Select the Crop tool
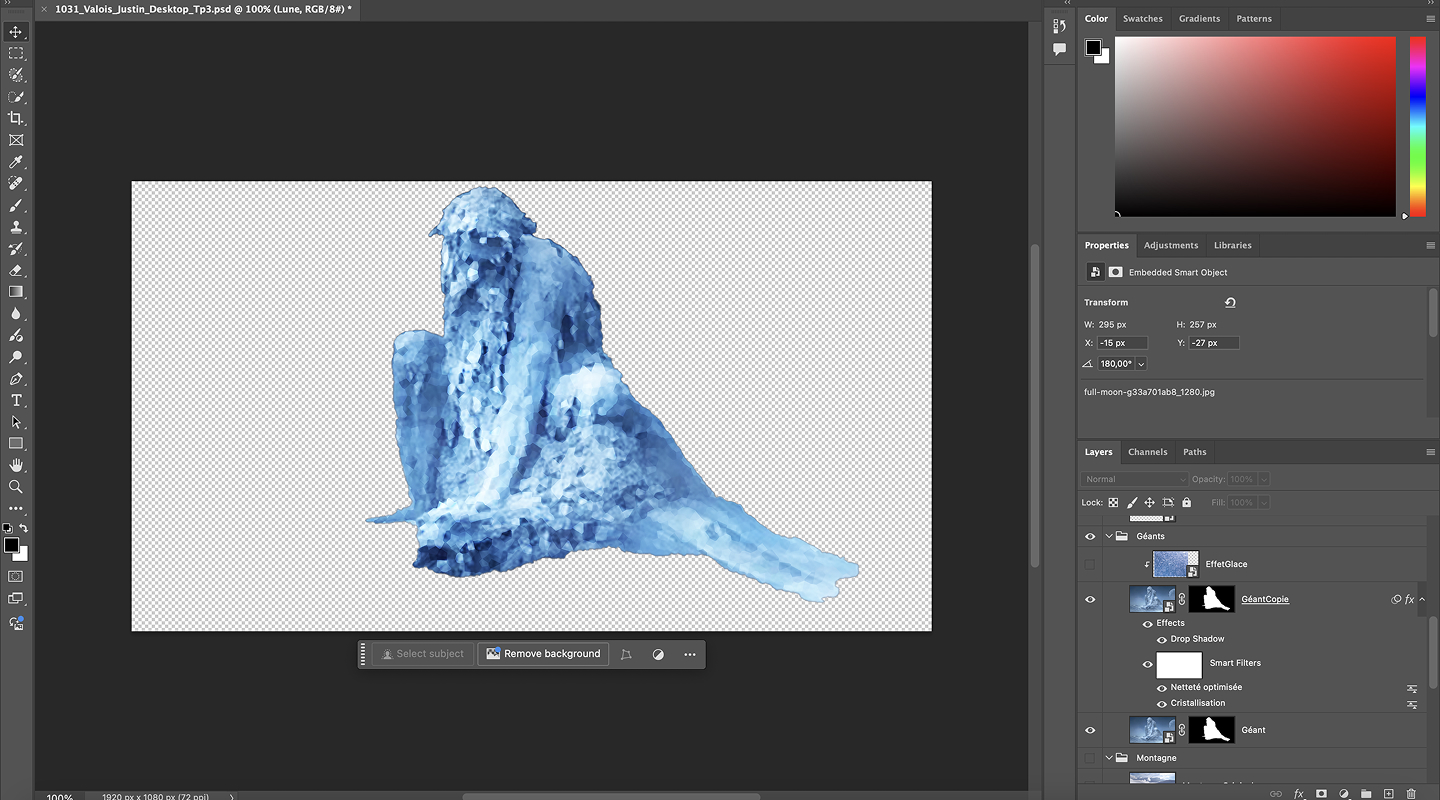The width and height of the screenshot is (1440, 800). (16, 118)
